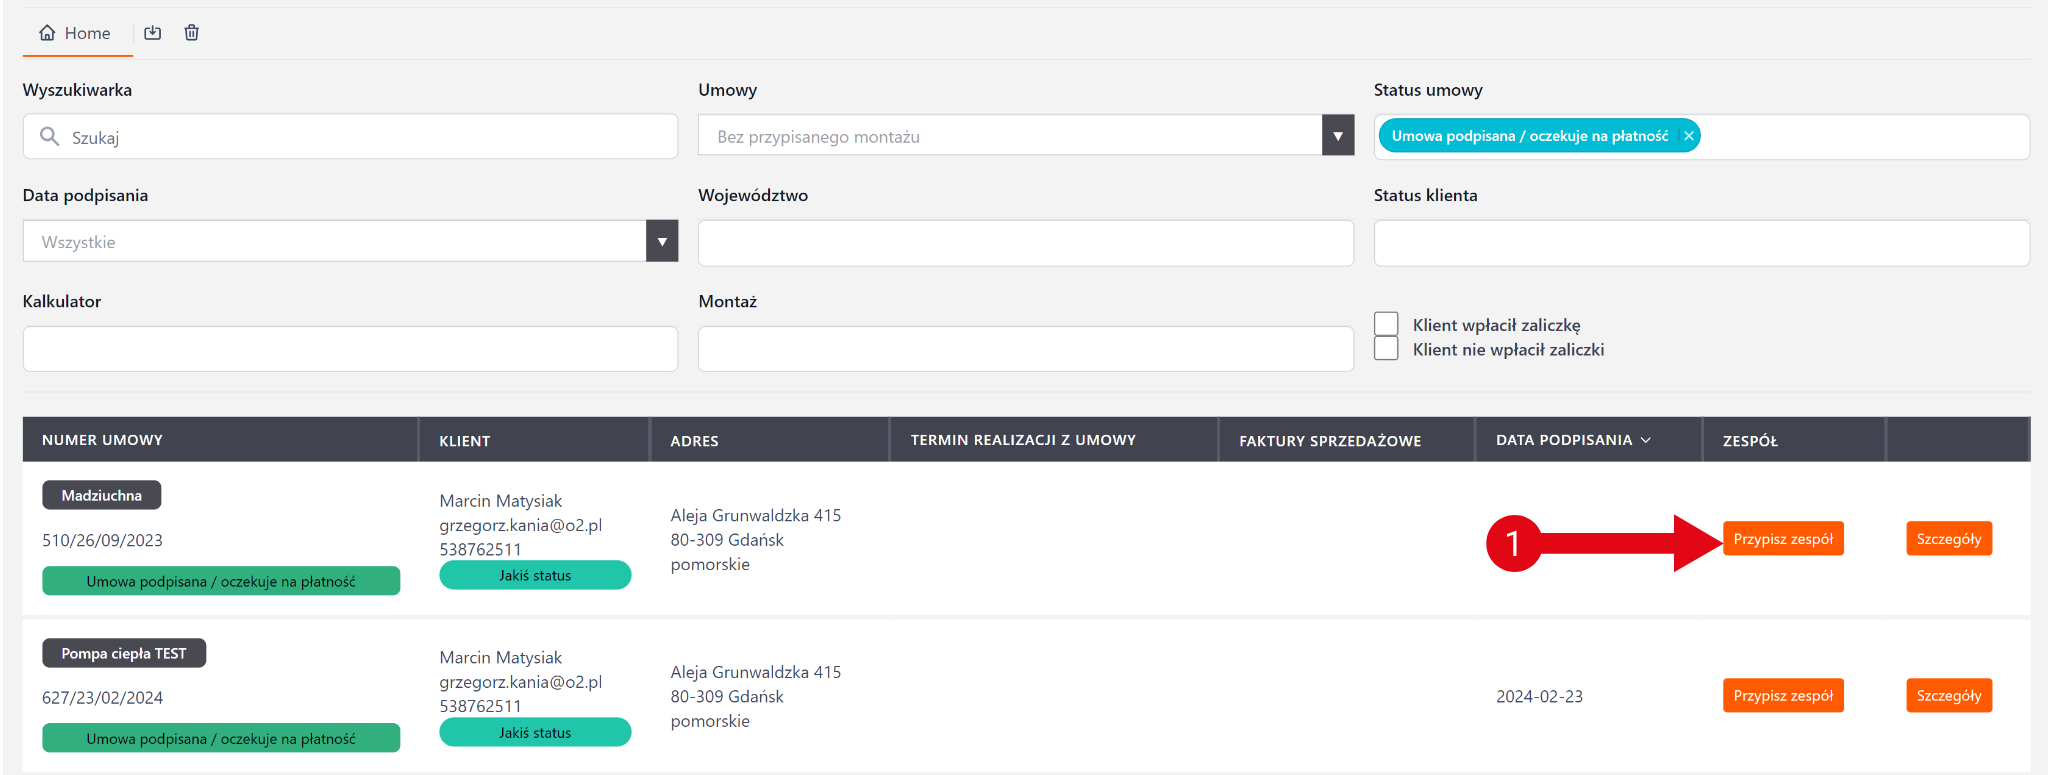View Szczegóły for Pompa ciepła TEST
The height and width of the screenshot is (775, 2048).
coord(1948,696)
